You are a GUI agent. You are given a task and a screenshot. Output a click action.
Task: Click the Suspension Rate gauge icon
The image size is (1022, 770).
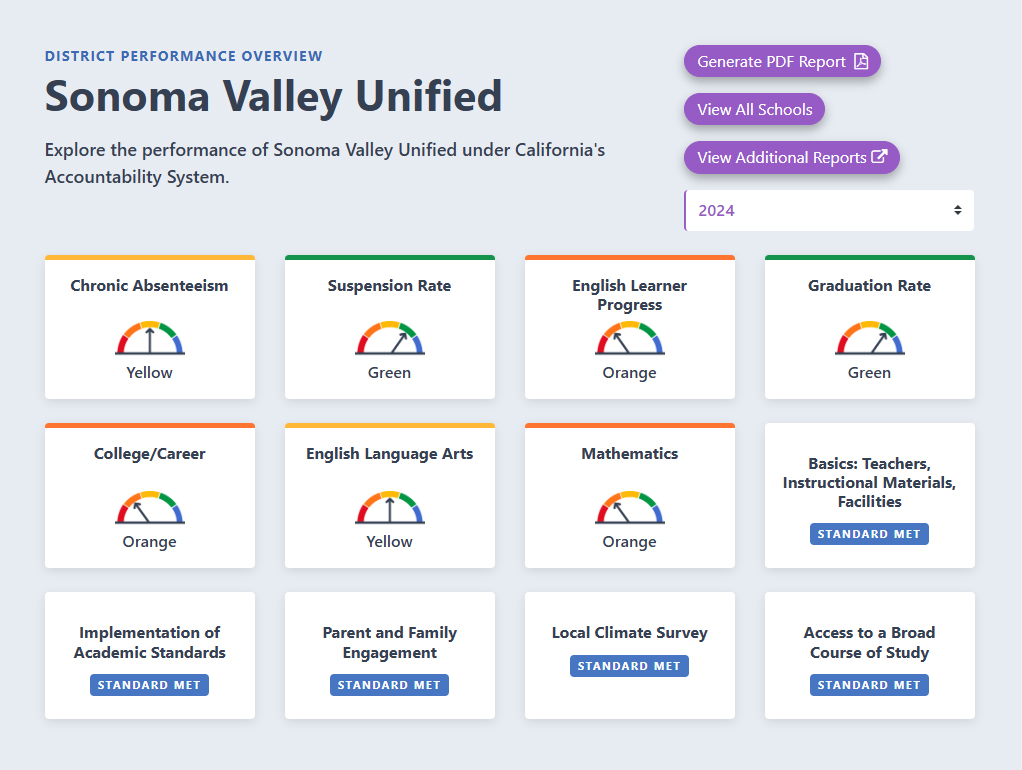point(390,338)
